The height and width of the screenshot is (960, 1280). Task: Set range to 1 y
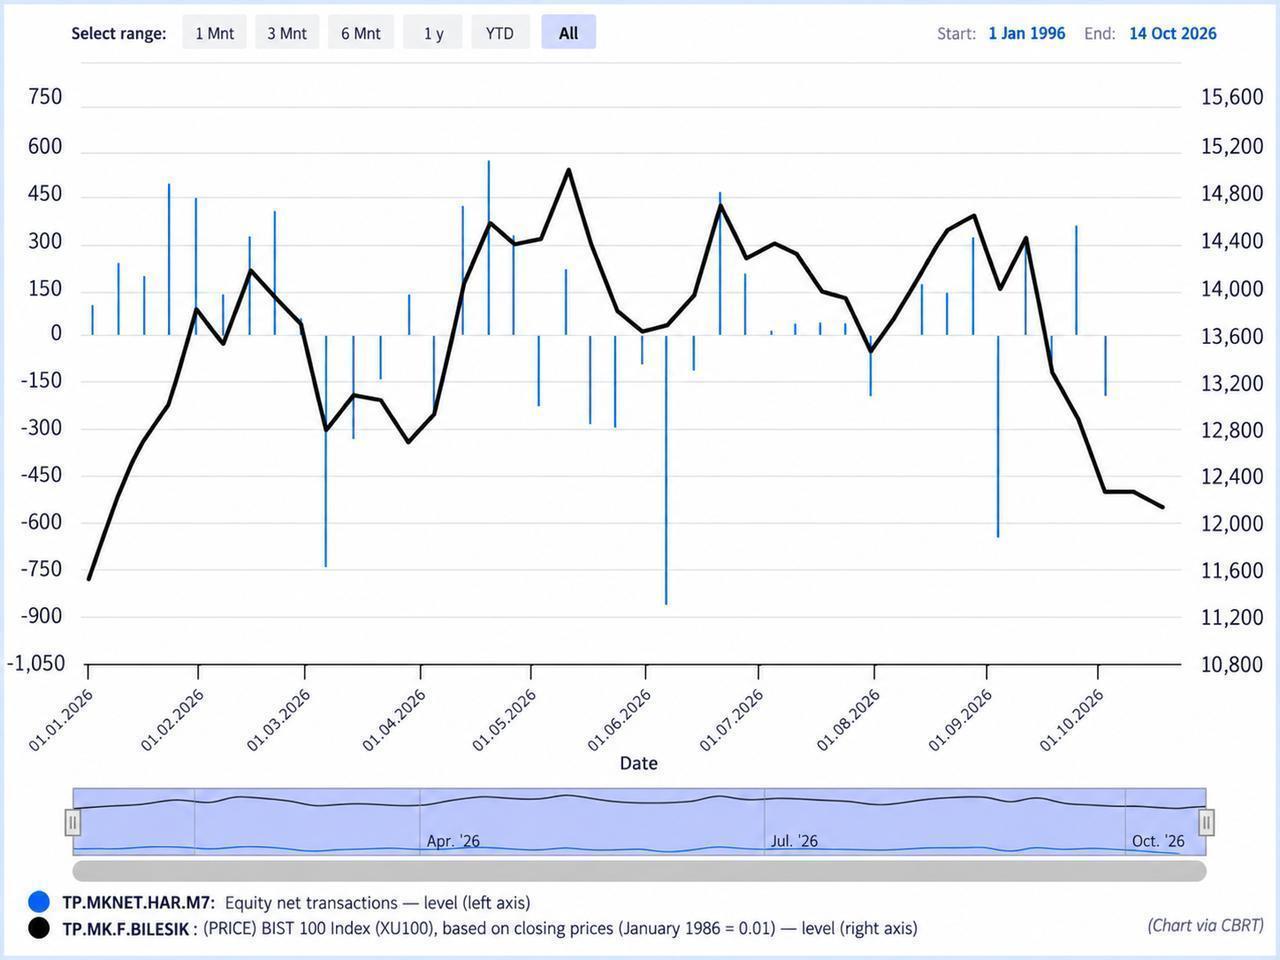point(433,33)
